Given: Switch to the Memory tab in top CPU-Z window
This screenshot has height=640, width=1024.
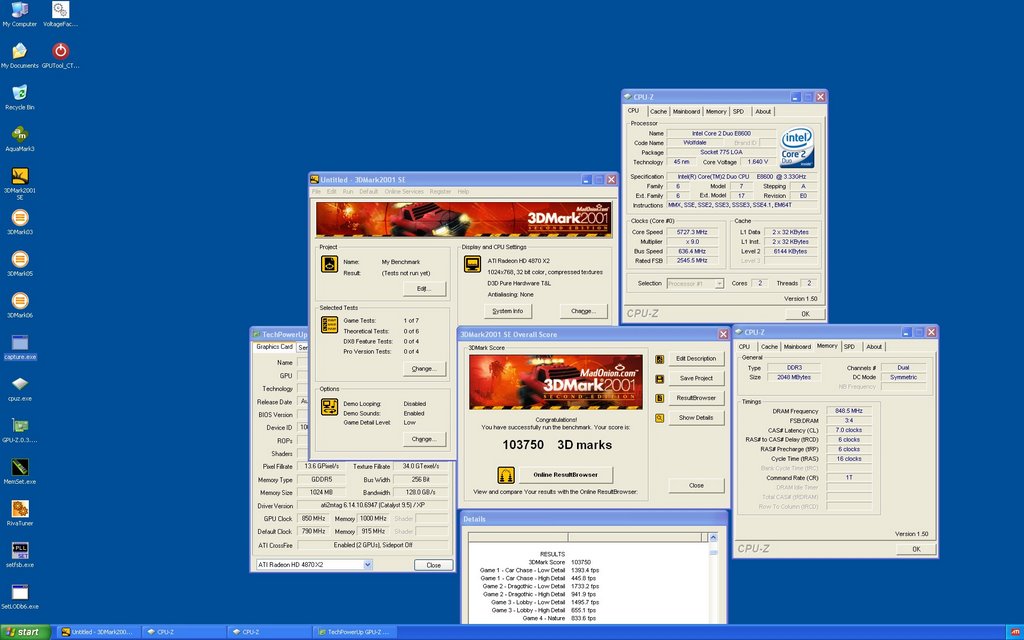Looking at the screenshot, I should 716,112.
